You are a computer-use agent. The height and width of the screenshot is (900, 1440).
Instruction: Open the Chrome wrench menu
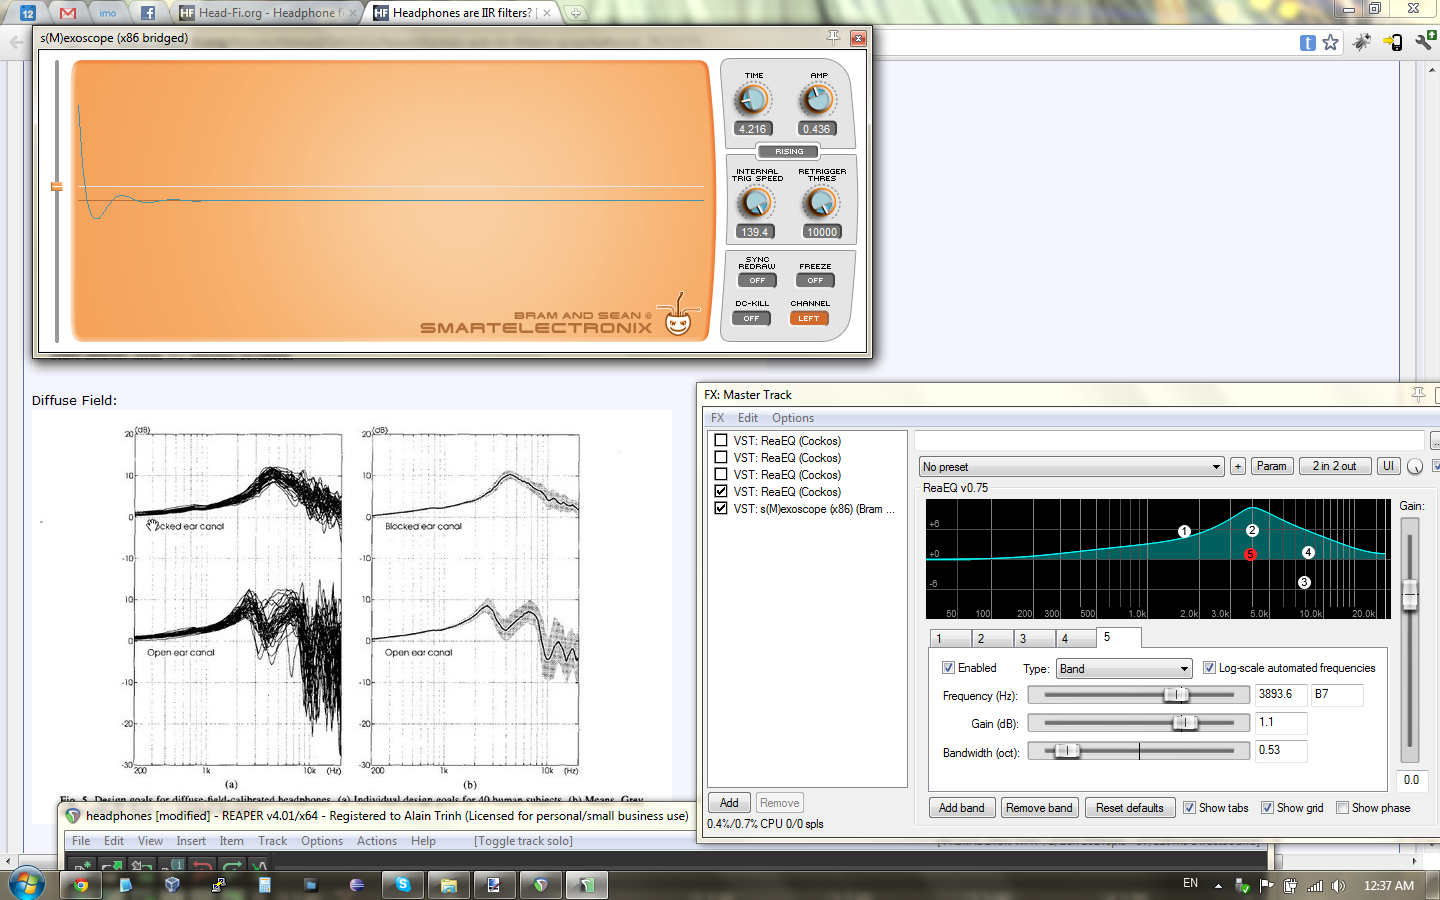point(1425,42)
